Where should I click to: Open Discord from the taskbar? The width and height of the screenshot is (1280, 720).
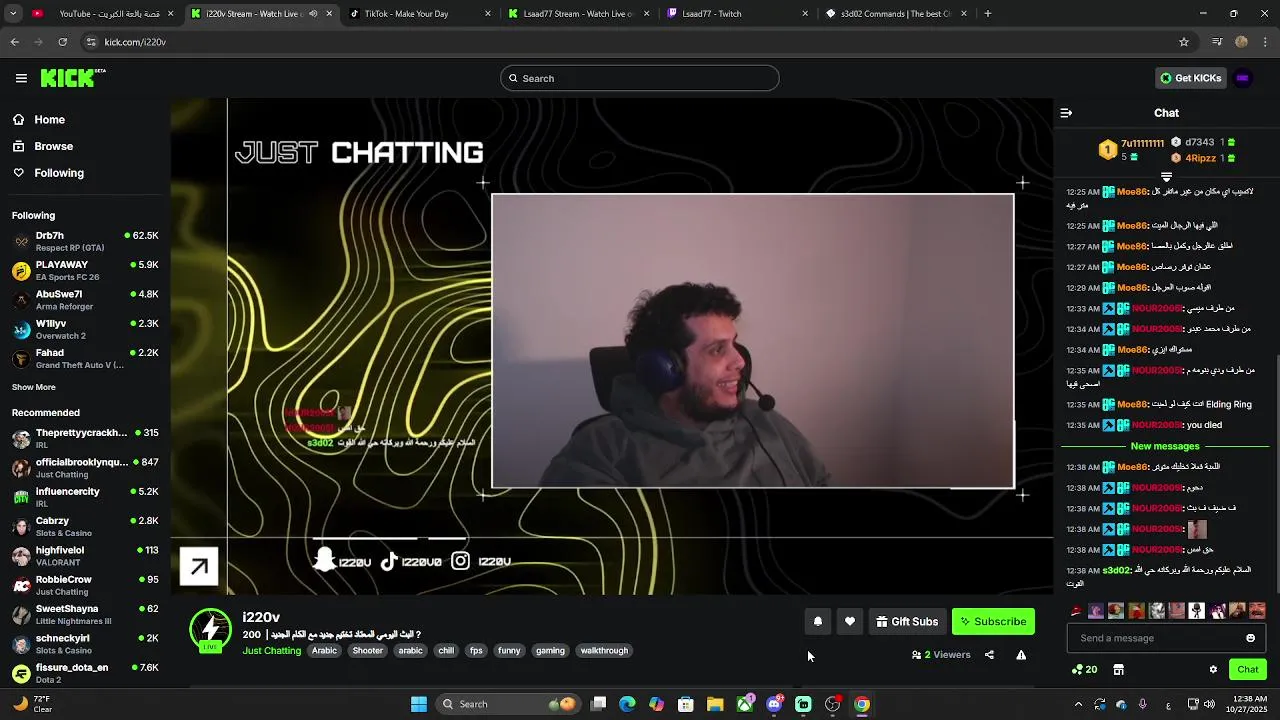(x=774, y=704)
